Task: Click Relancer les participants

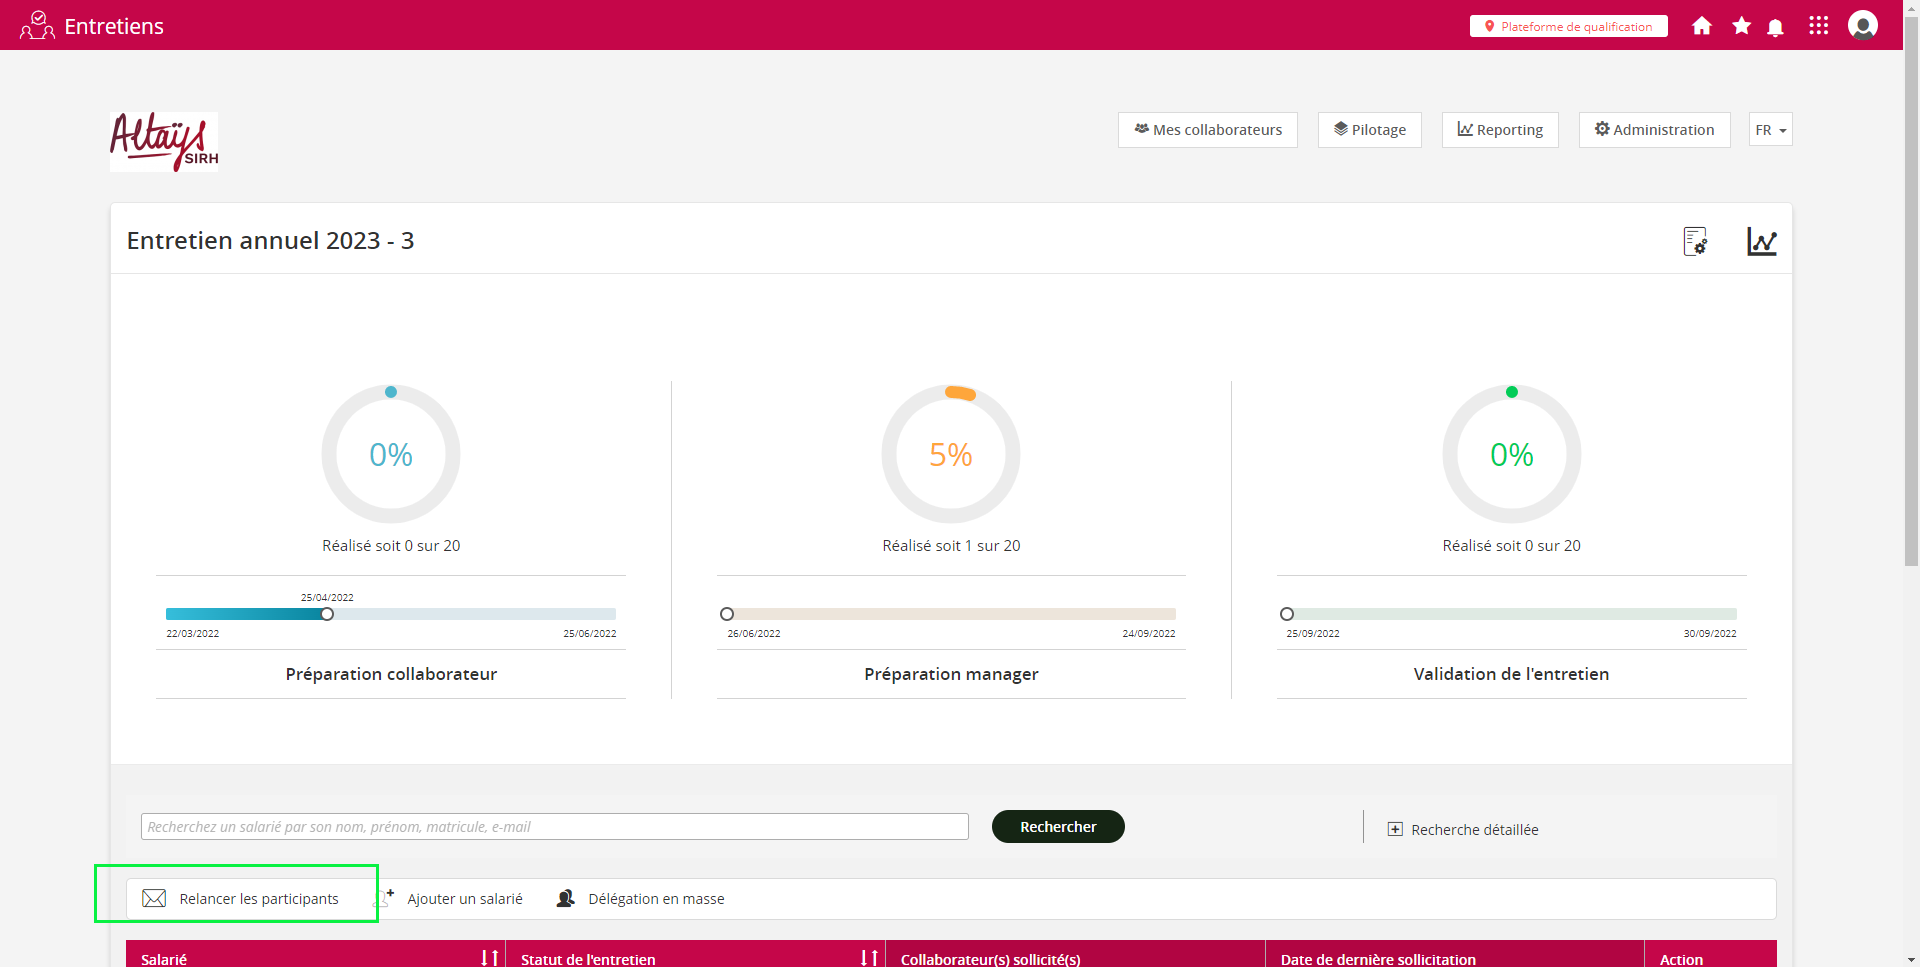Action: 240,898
